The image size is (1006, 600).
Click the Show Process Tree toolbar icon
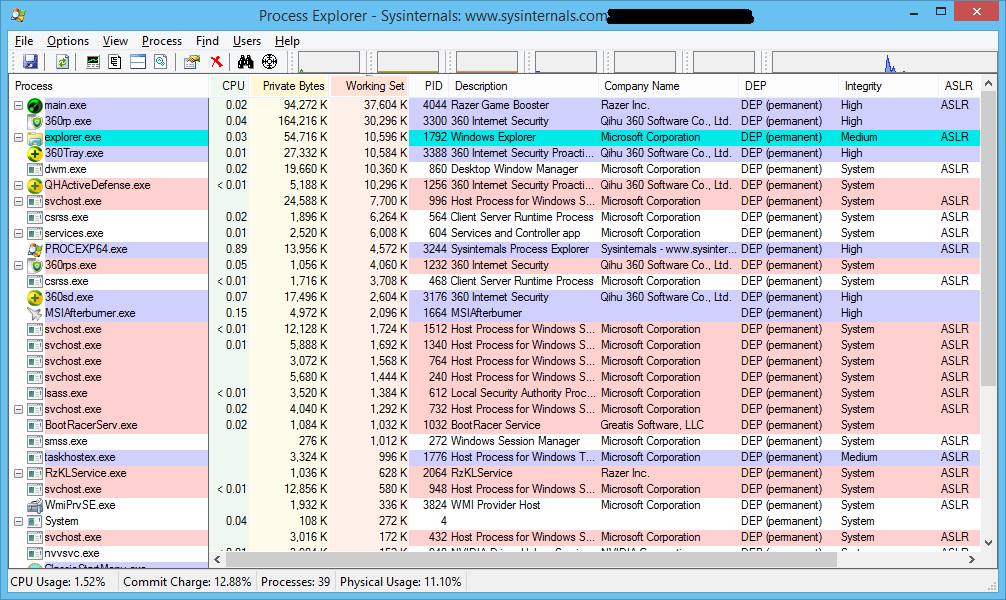(x=115, y=62)
